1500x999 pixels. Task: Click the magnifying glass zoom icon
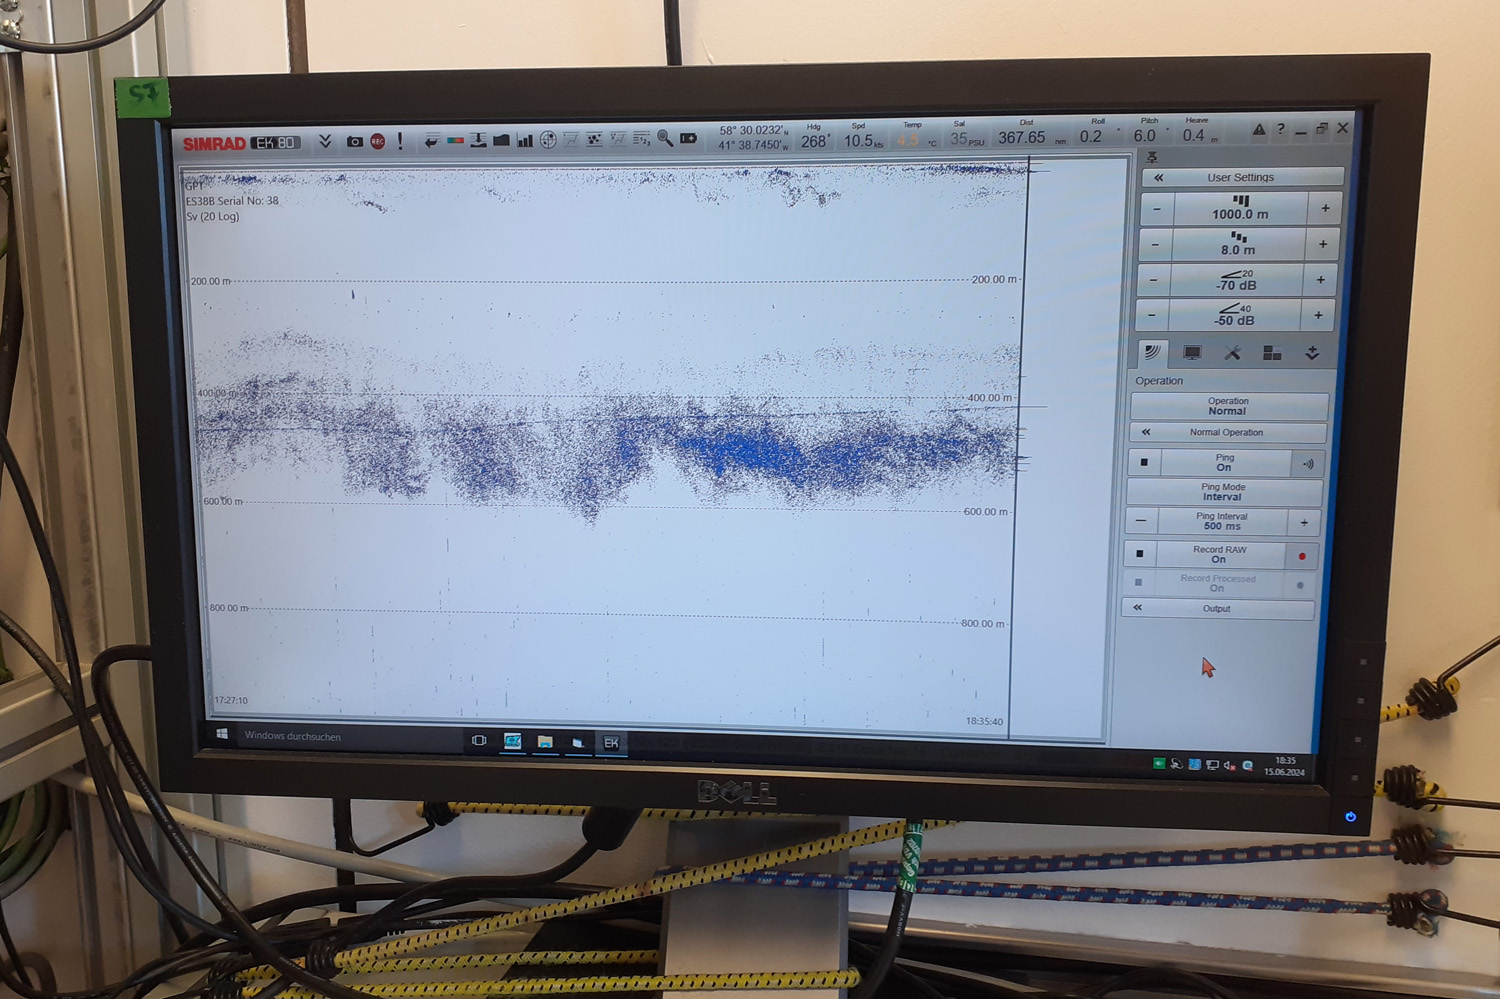(x=665, y=139)
